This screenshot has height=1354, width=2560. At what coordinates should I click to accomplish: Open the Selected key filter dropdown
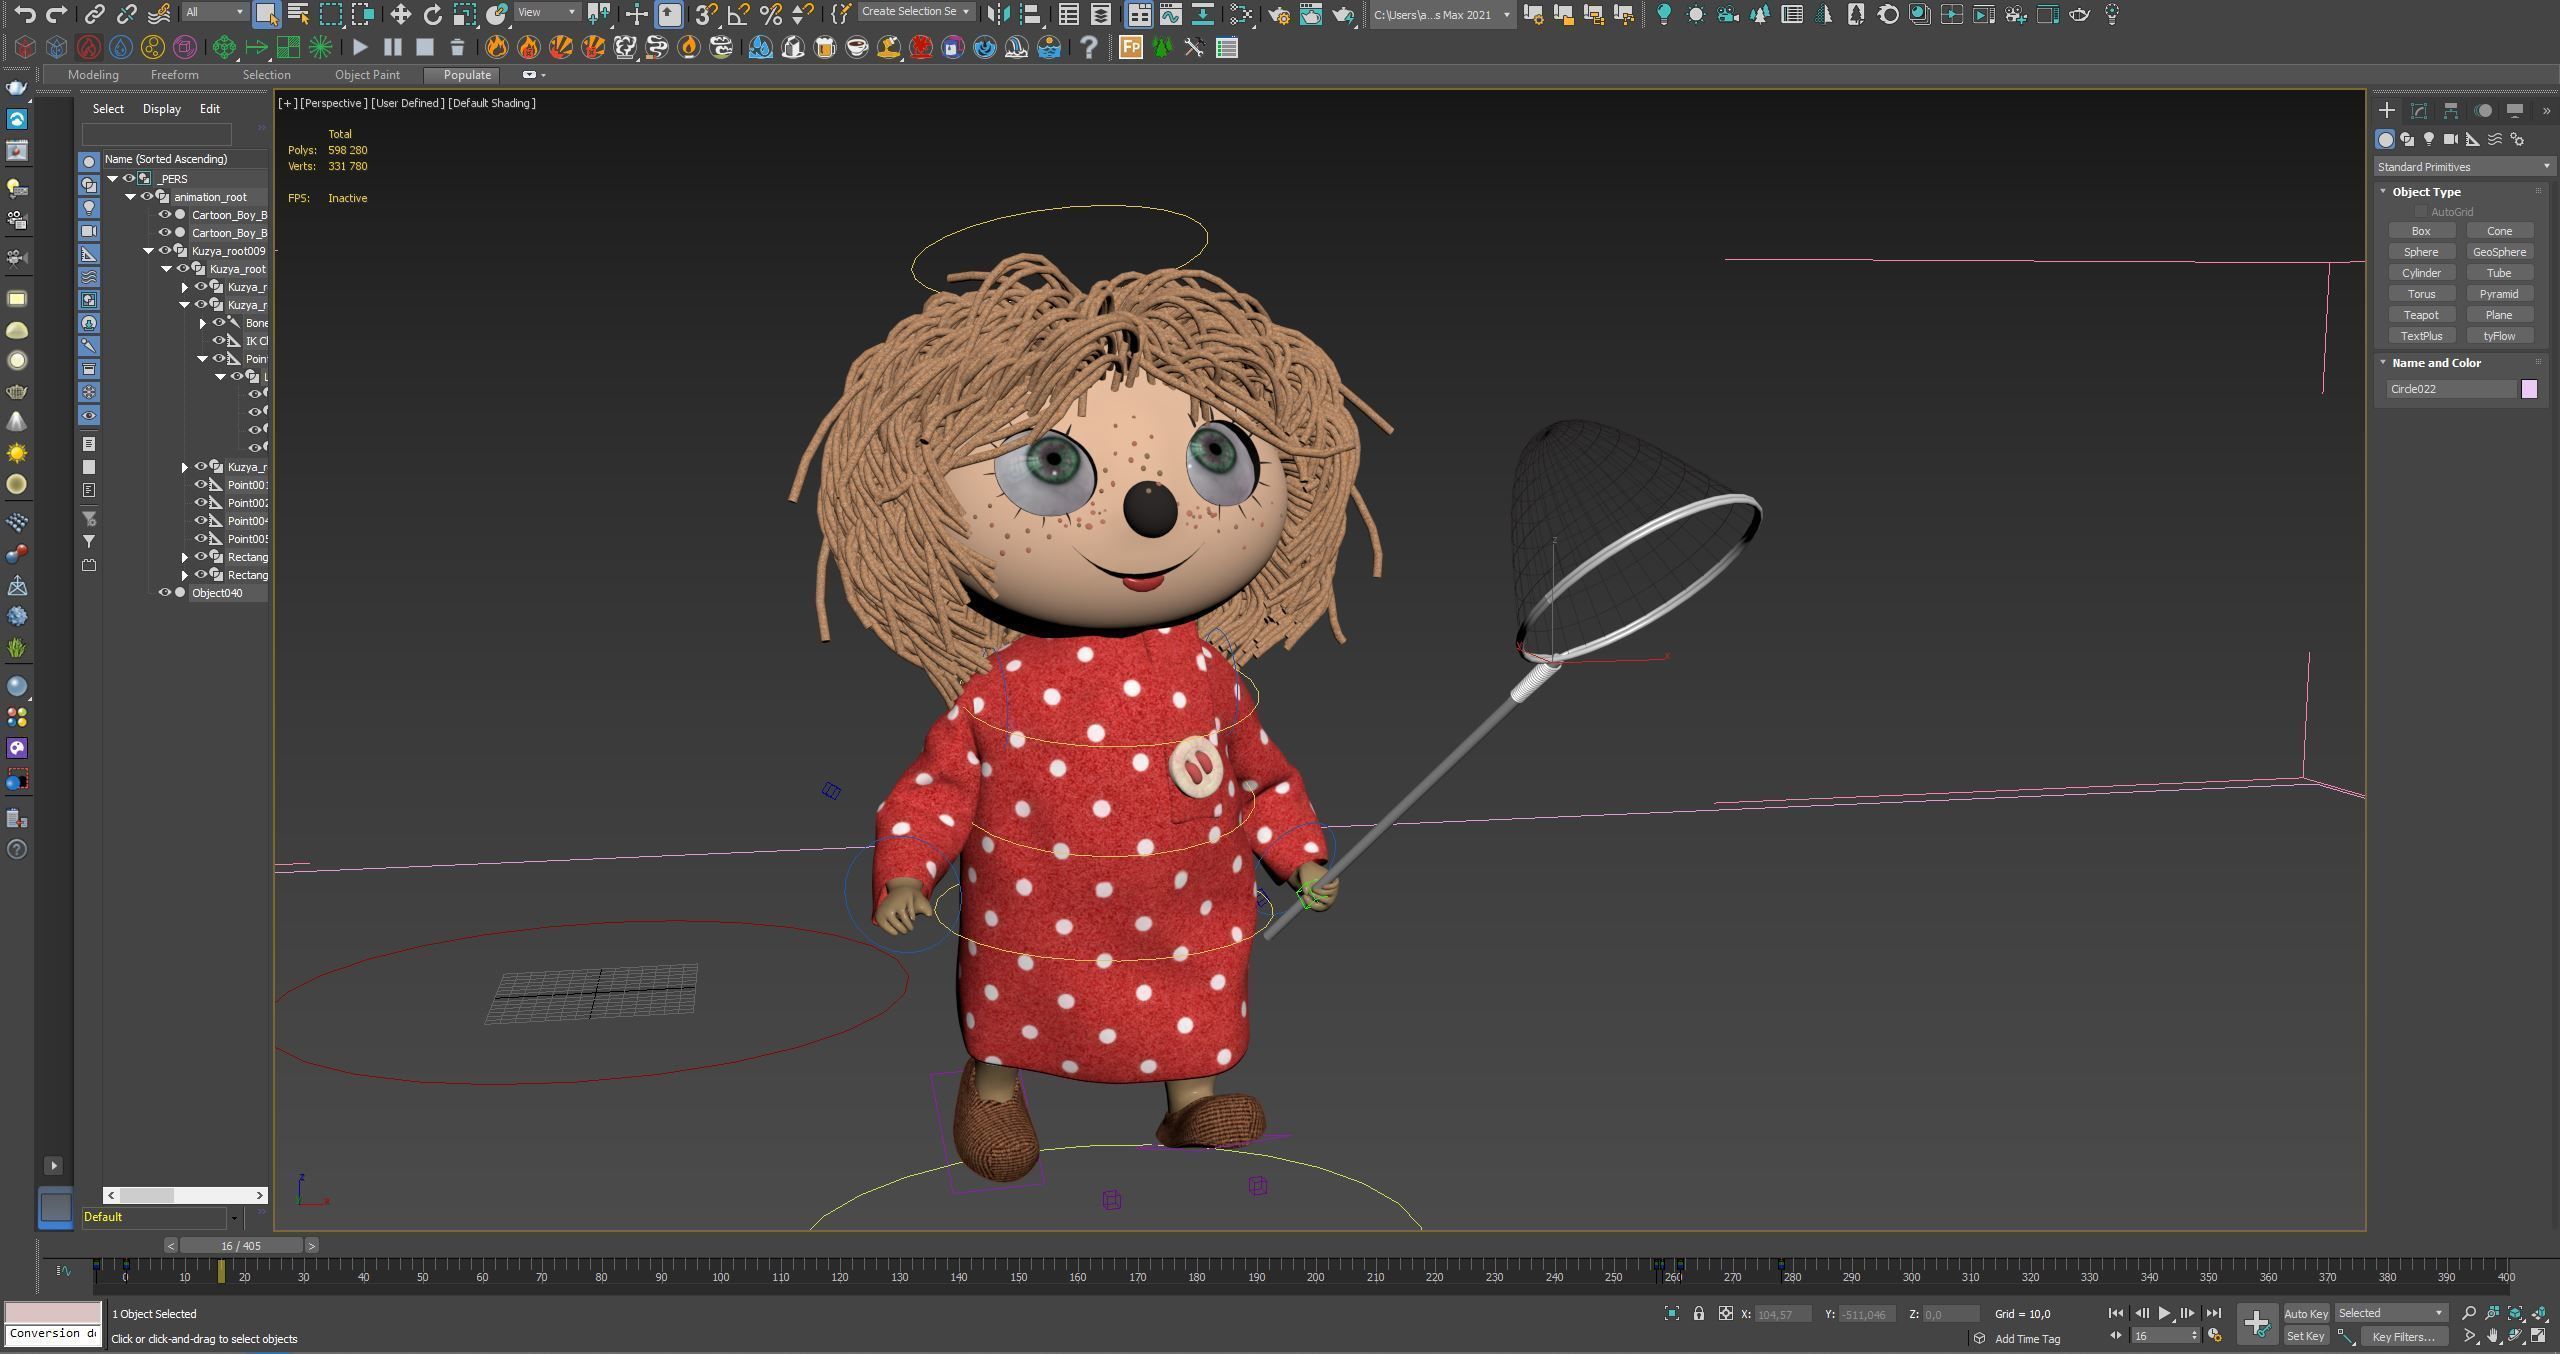[x=2391, y=1313]
